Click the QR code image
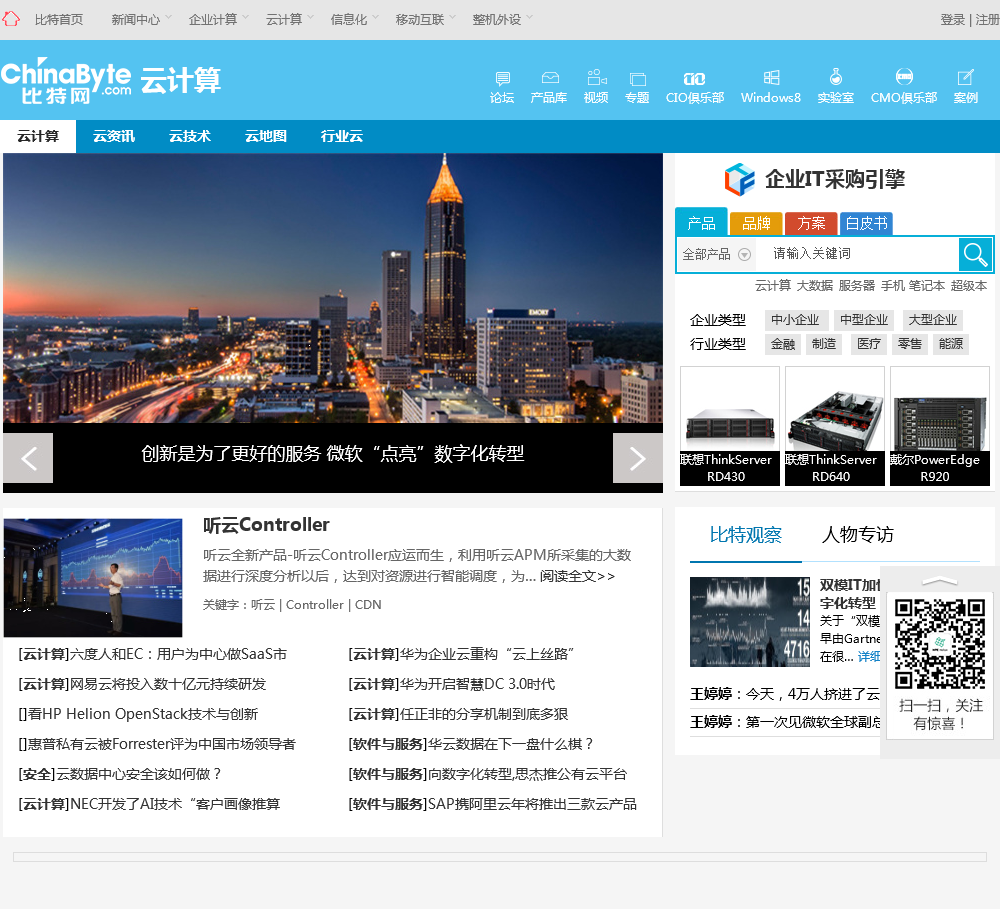The image size is (1000, 909). [939, 644]
